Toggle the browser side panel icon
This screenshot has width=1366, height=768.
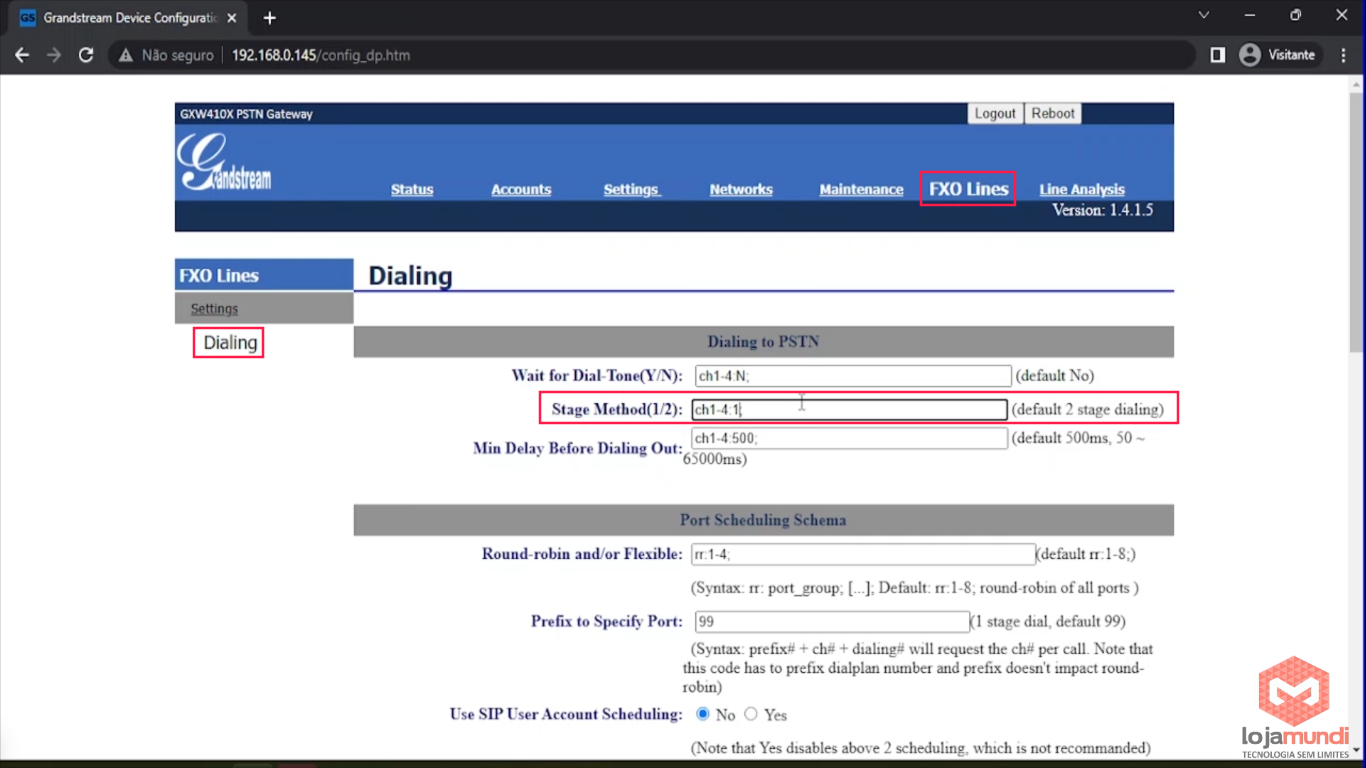(1217, 55)
